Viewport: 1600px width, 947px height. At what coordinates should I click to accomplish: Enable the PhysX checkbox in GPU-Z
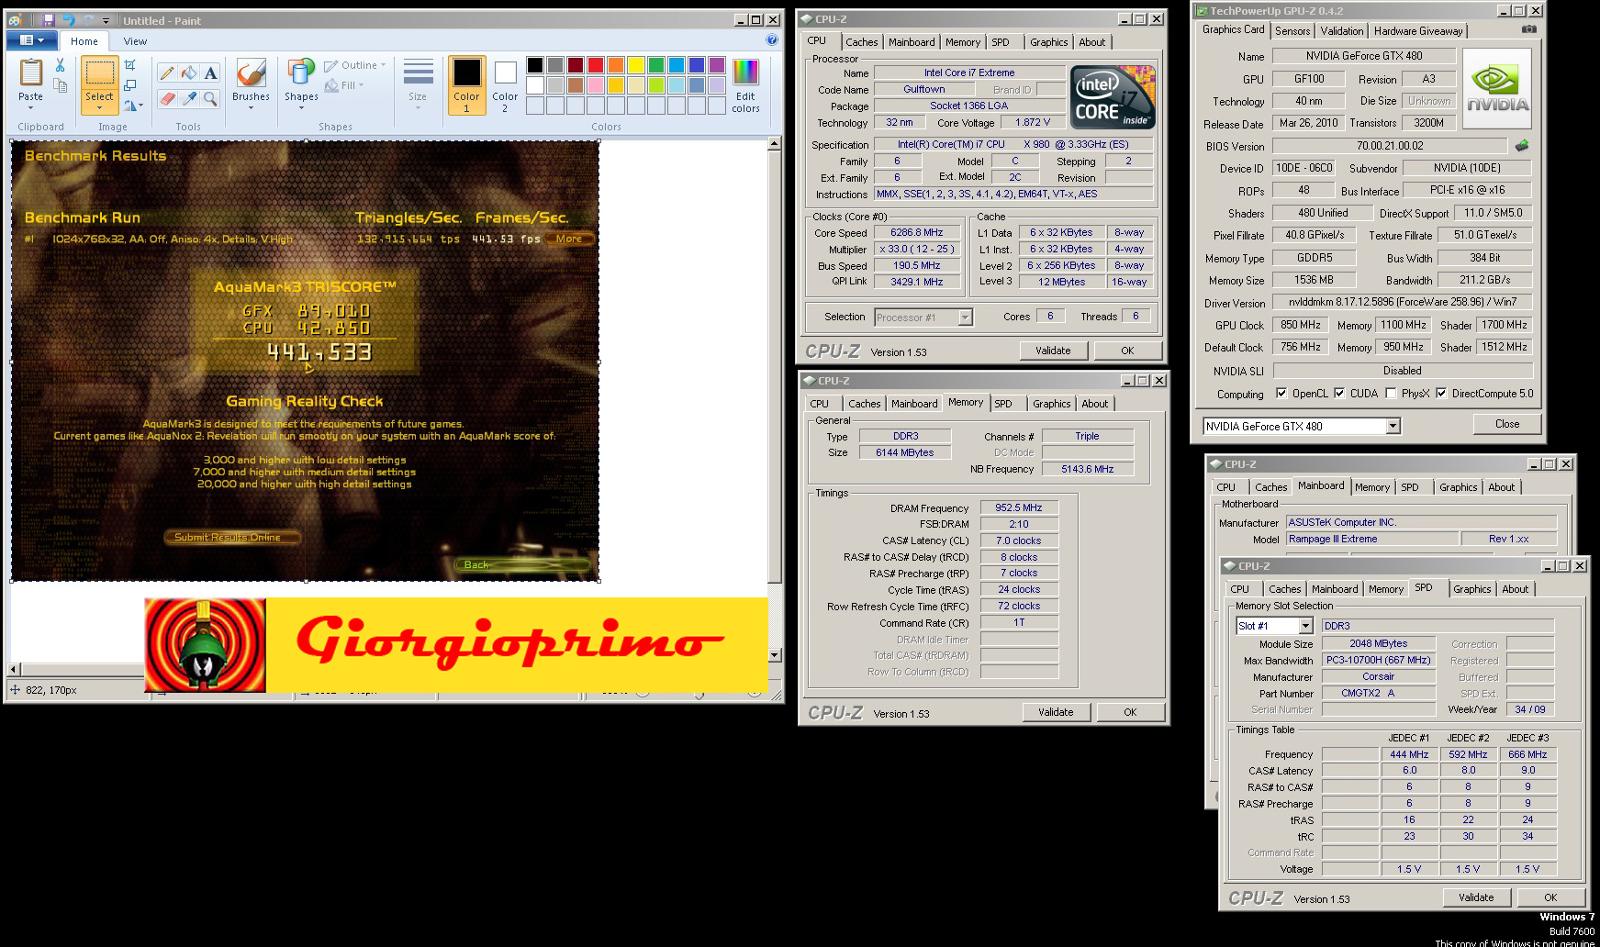pos(1391,393)
